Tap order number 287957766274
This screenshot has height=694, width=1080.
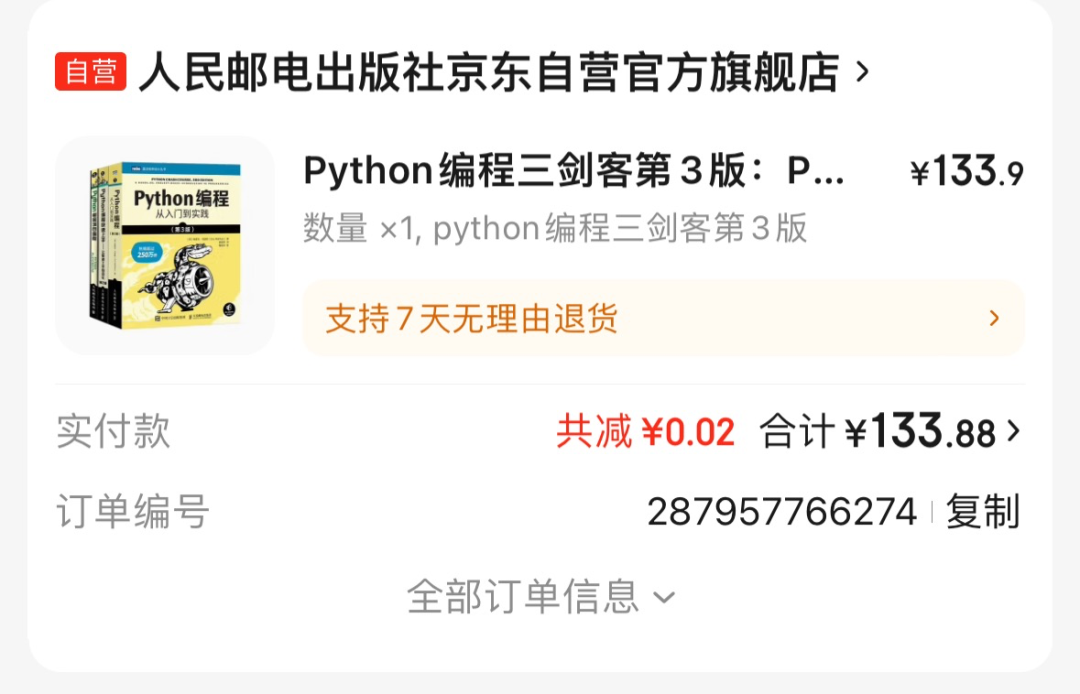[782, 512]
